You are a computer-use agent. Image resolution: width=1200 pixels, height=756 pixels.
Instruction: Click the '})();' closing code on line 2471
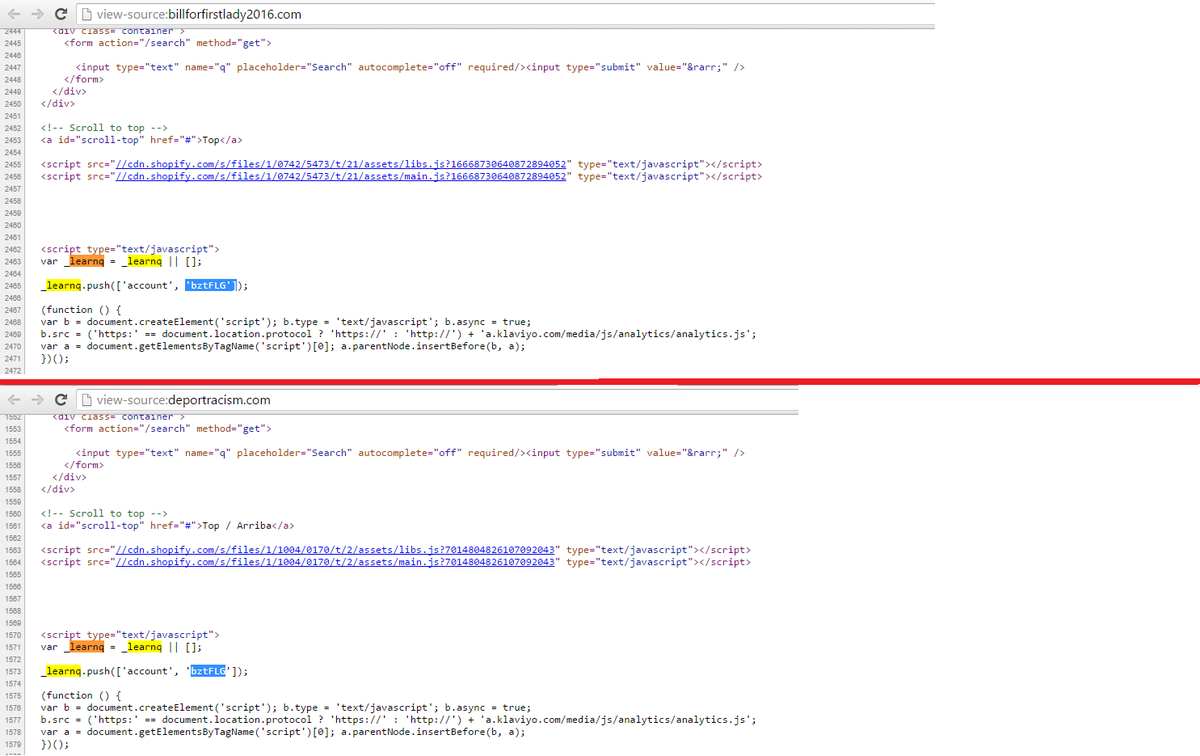pyautogui.click(x=55, y=358)
